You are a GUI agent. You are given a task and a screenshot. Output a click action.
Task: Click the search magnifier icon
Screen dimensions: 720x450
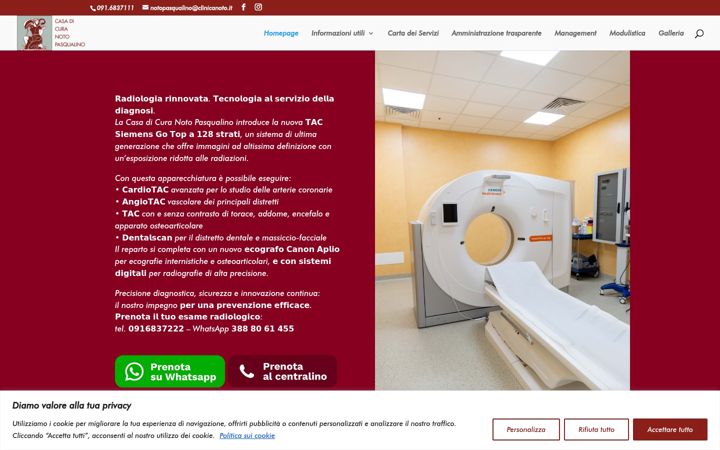pos(699,33)
